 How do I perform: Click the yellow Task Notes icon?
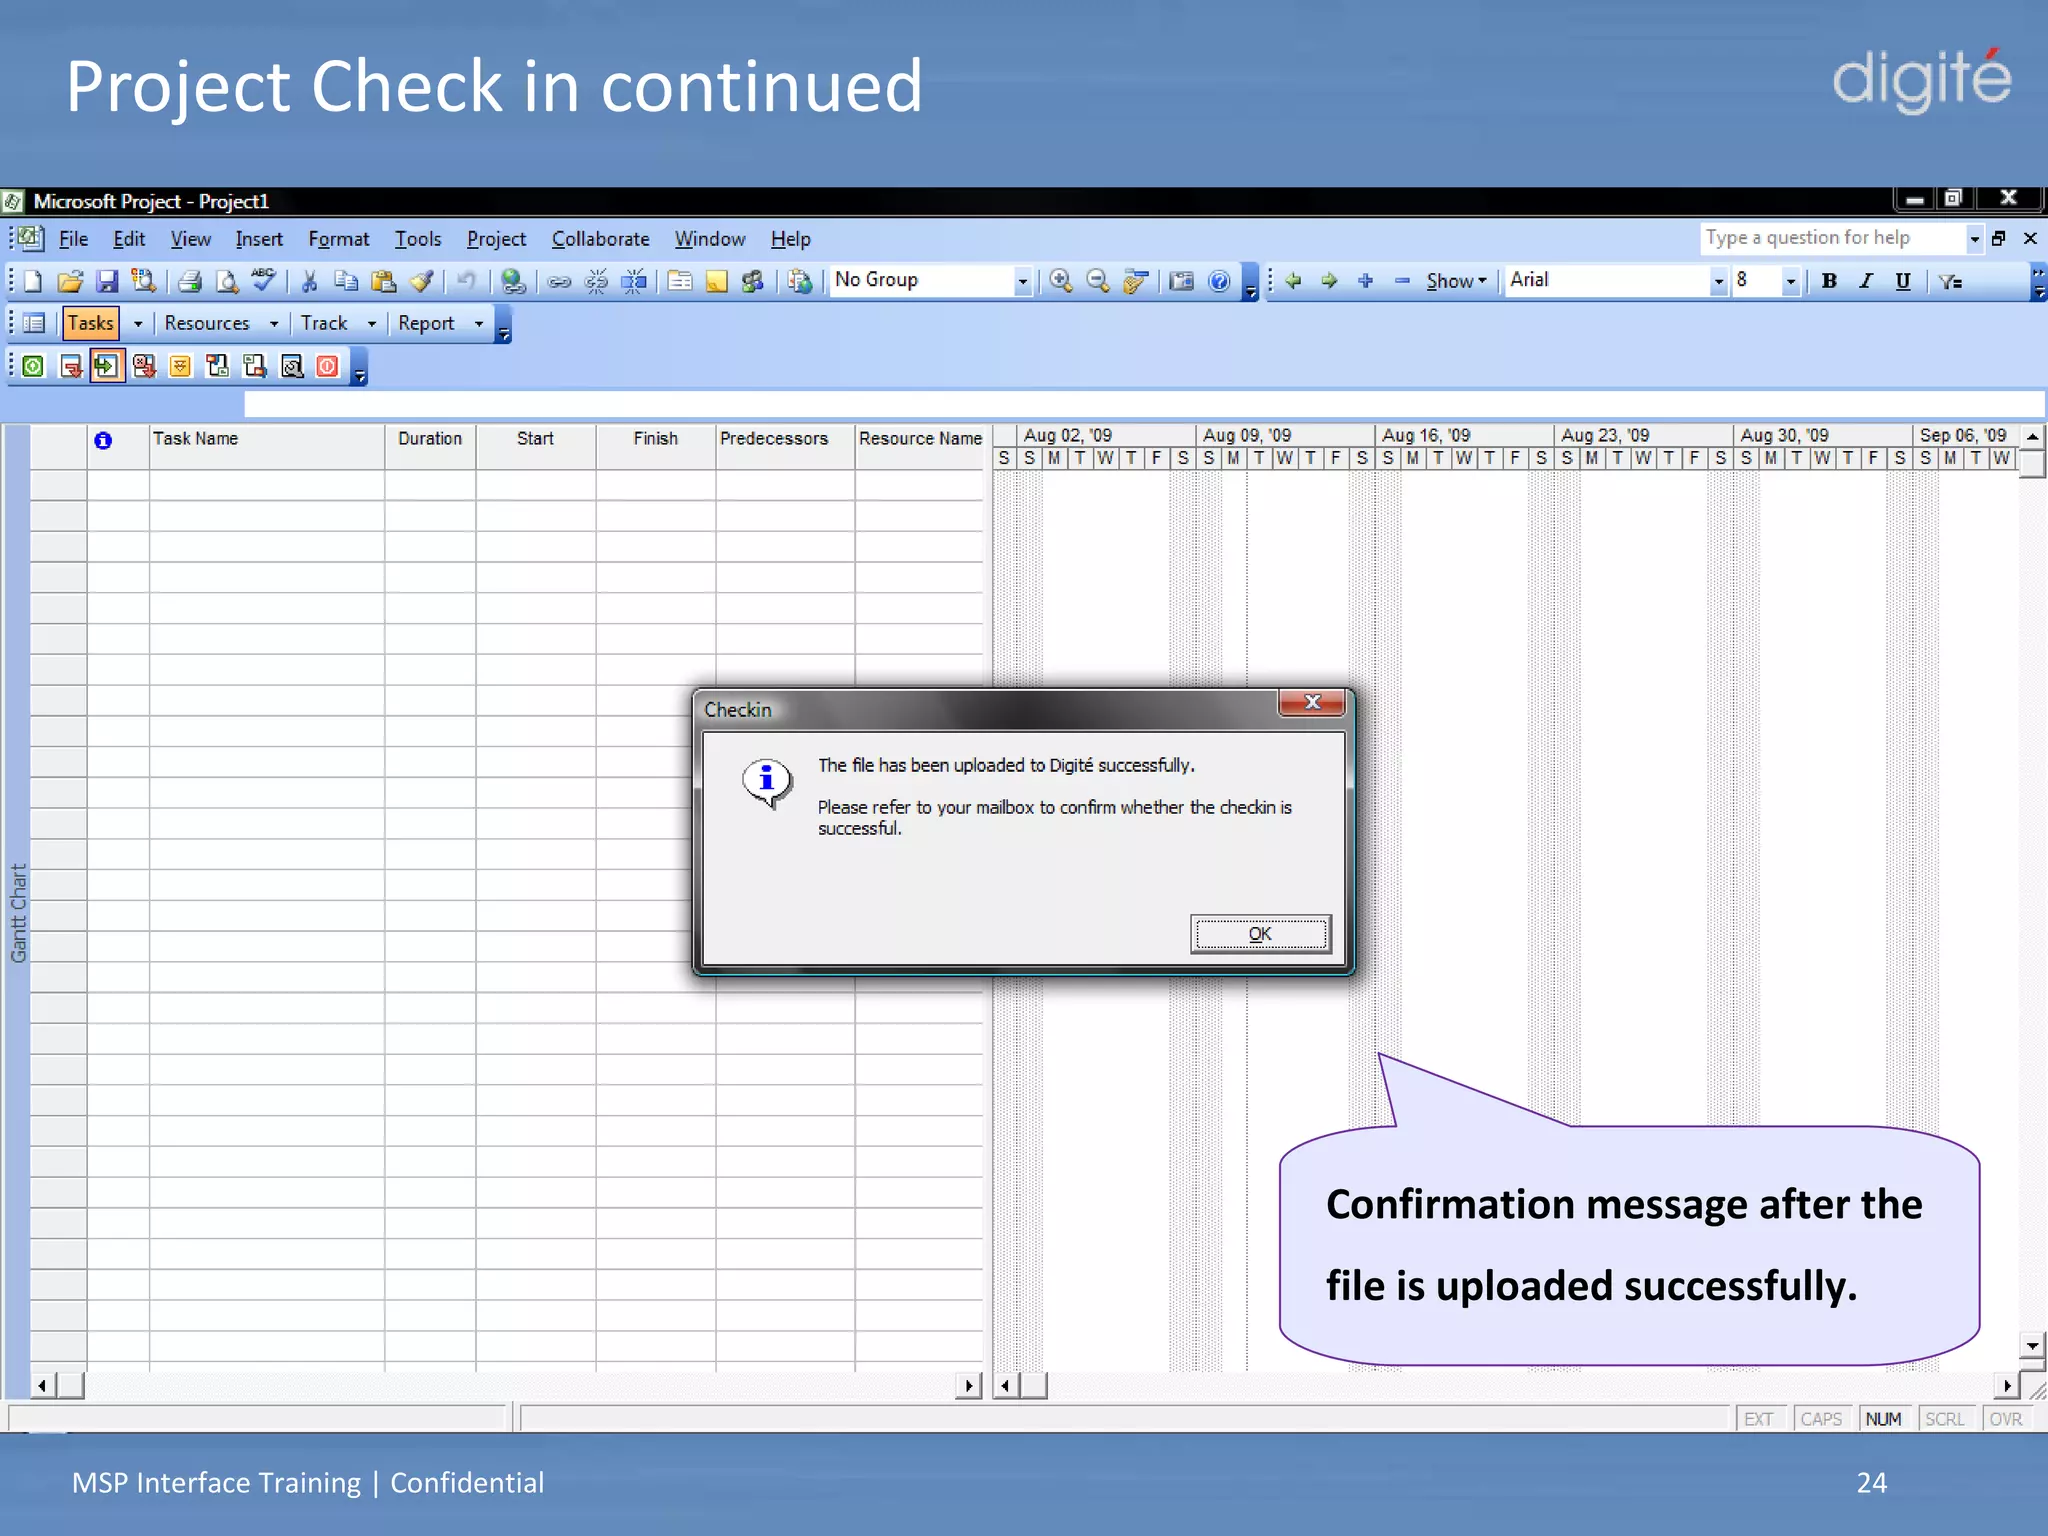click(717, 281)
